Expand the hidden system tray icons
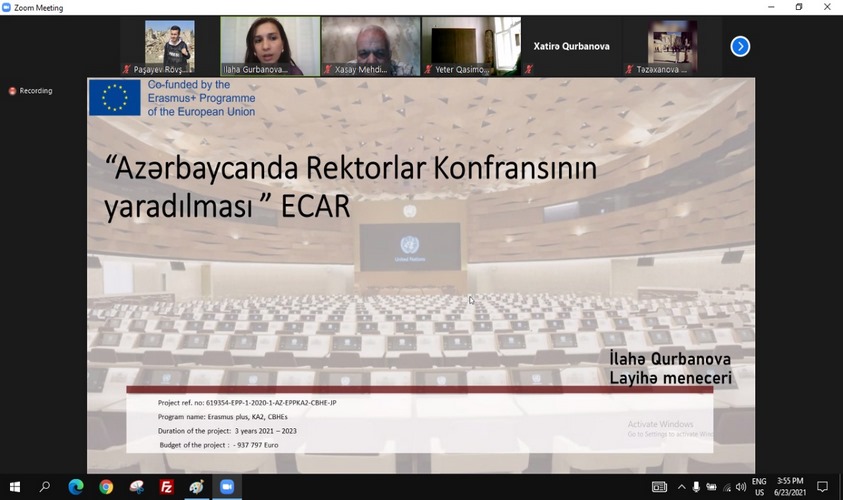Viewport: 843px width, 500px height. coord(681,487)
